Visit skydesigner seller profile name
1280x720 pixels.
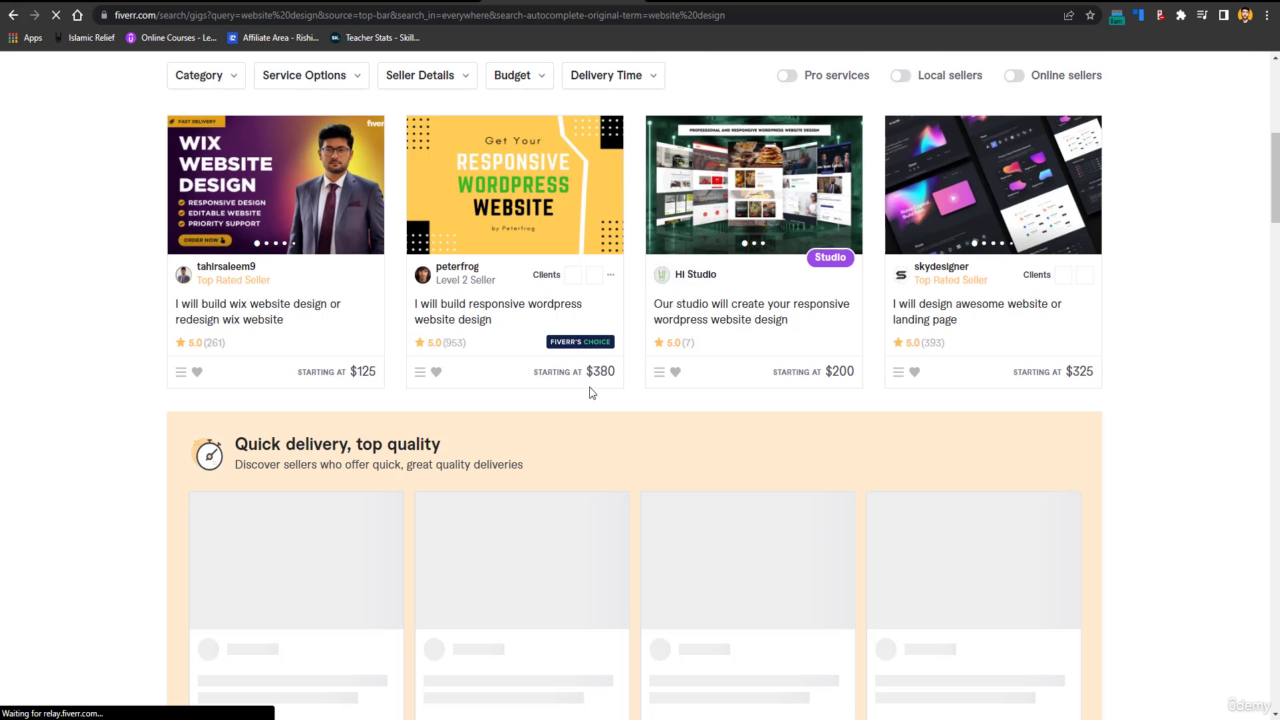tap(941, 267)
